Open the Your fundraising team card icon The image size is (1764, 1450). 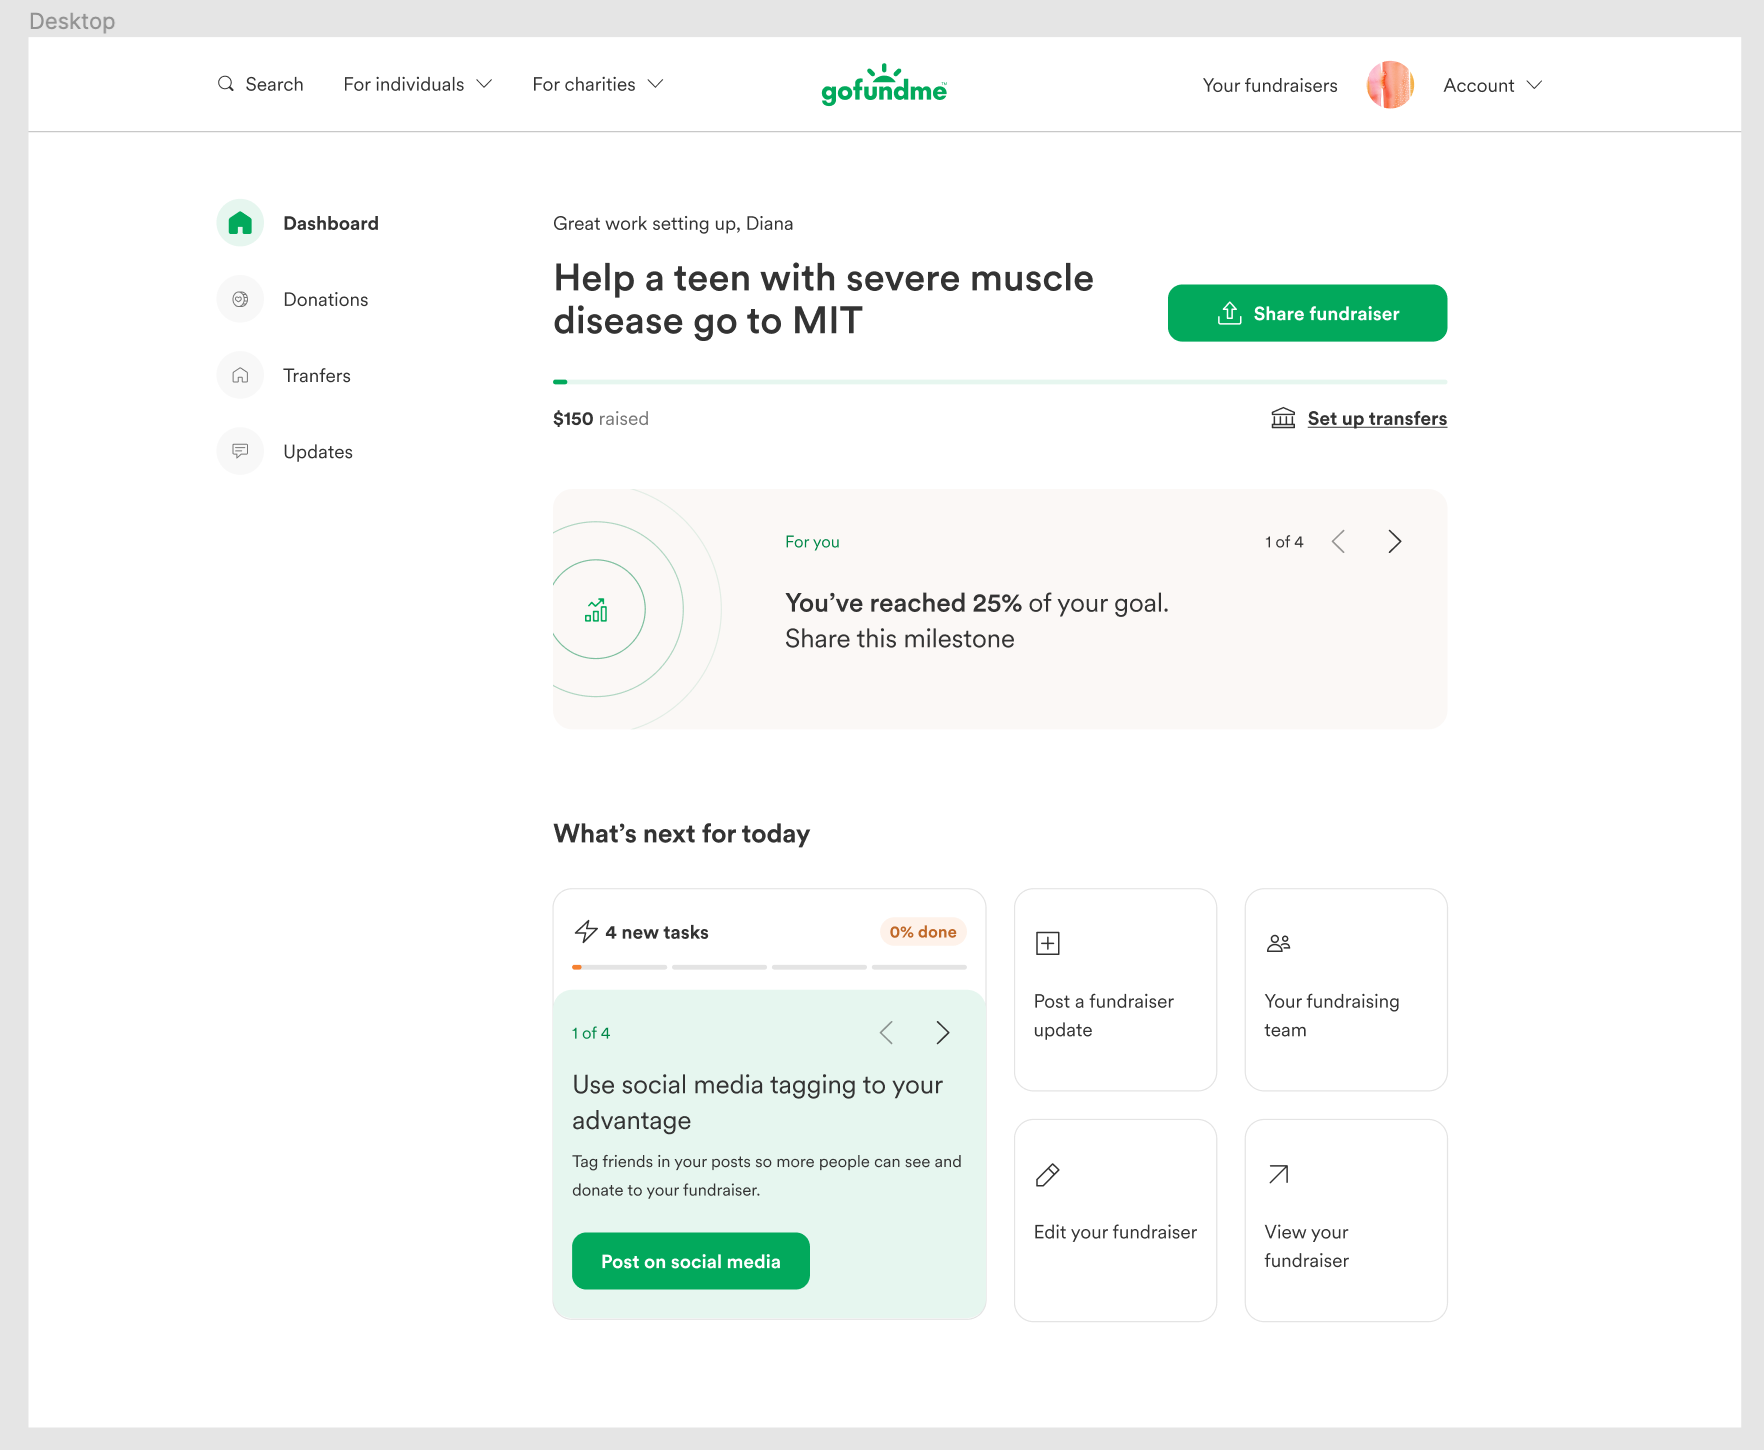1278,943
